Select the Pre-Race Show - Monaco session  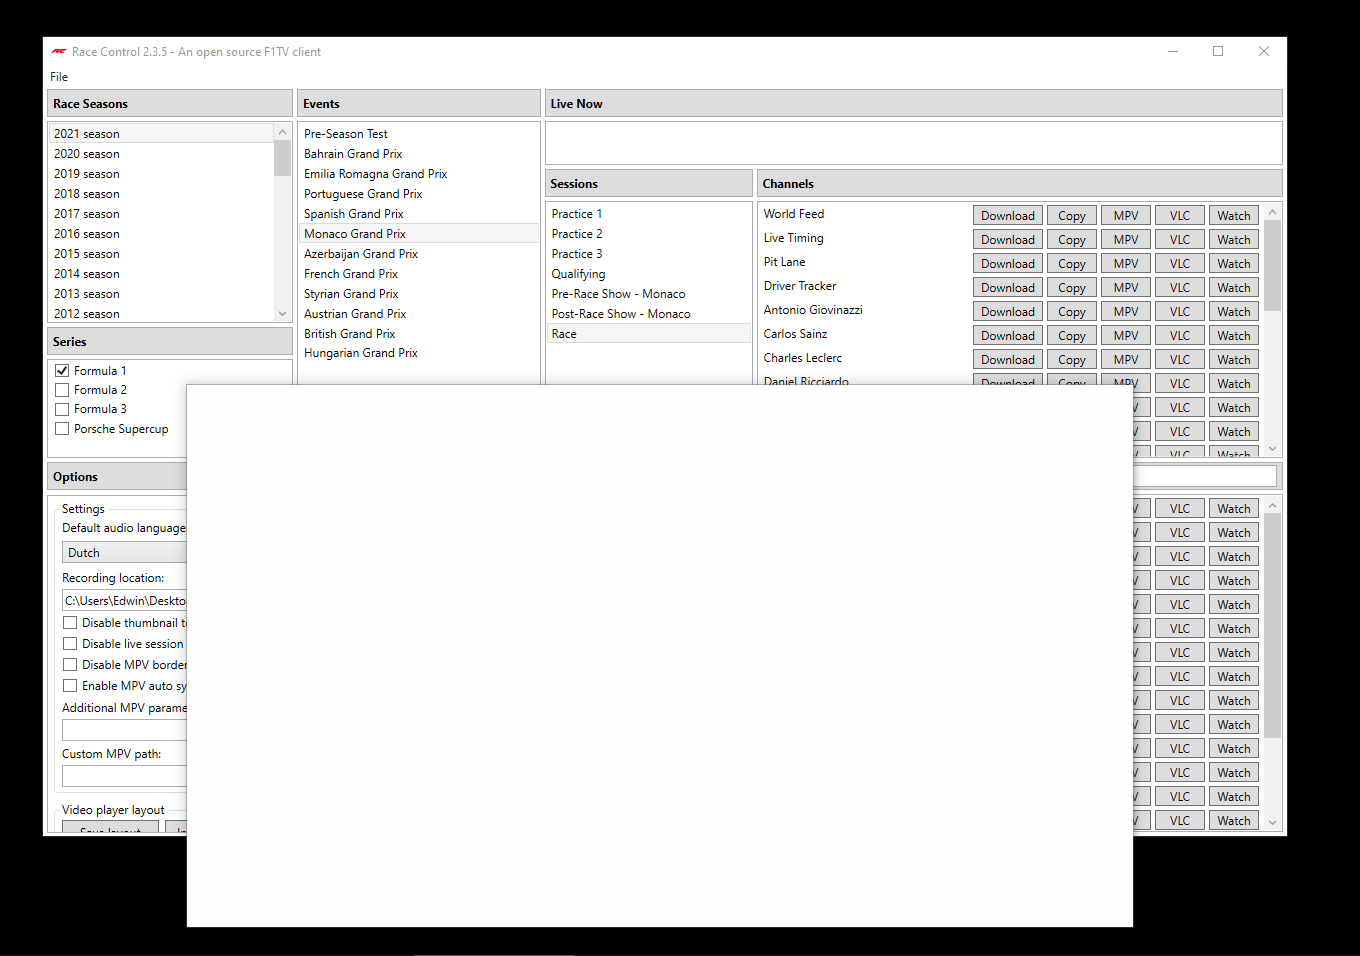[x=618, y=293]
